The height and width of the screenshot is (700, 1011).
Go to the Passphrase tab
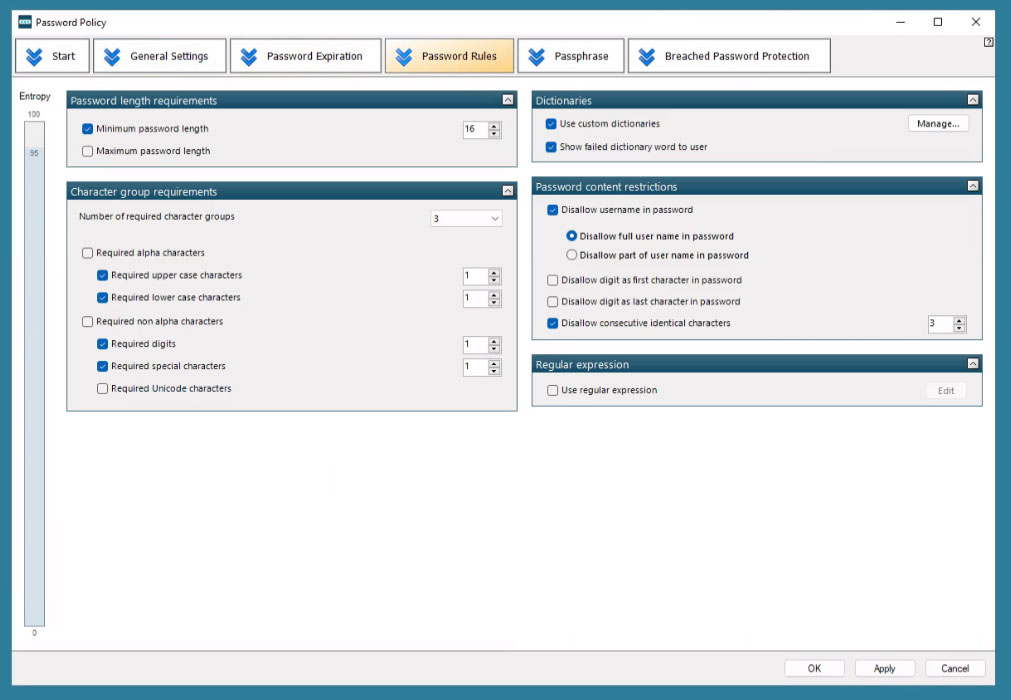(x=571, y=56)
